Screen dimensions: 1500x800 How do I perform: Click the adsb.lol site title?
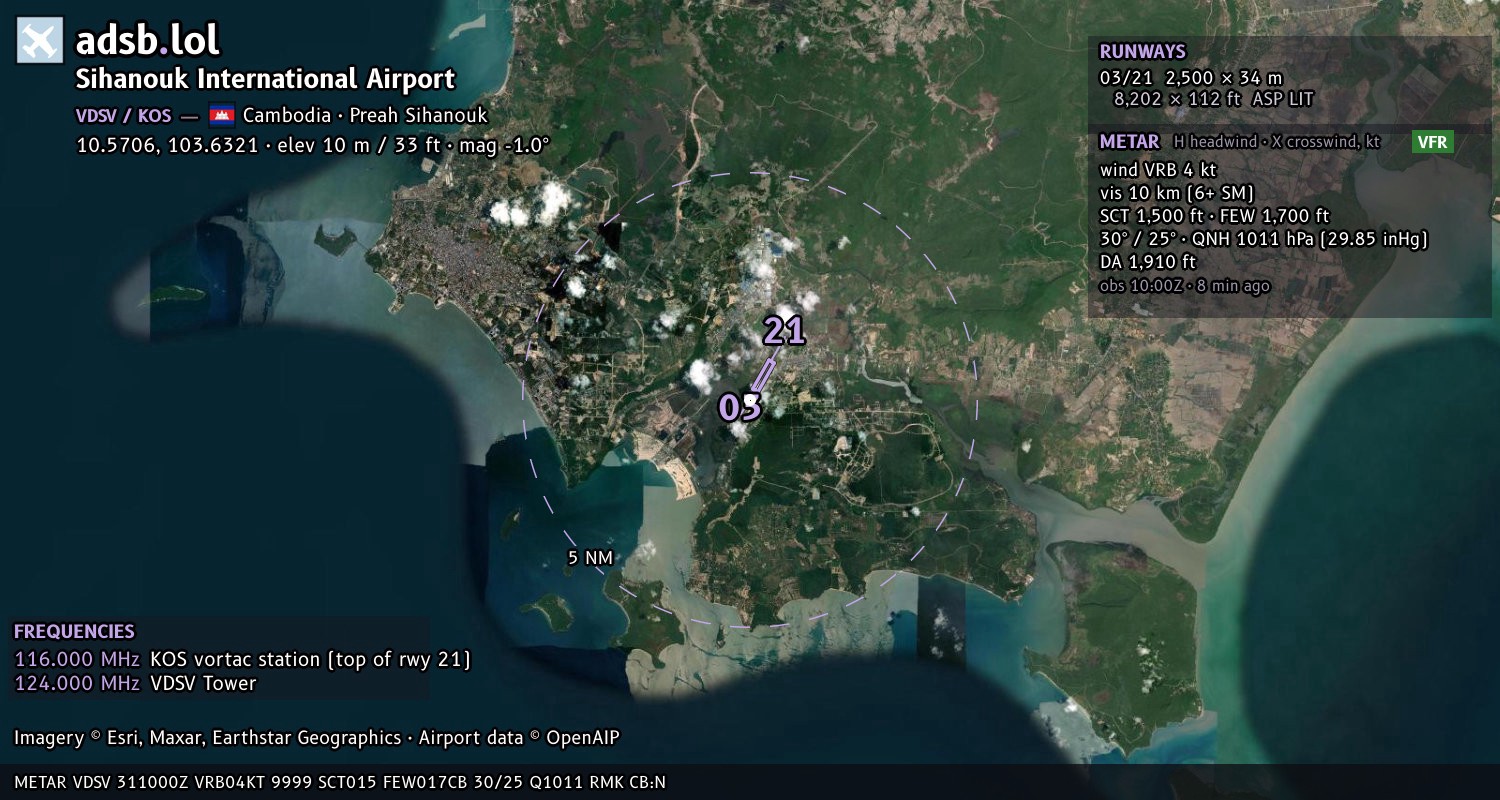click(x=148, y=40)
